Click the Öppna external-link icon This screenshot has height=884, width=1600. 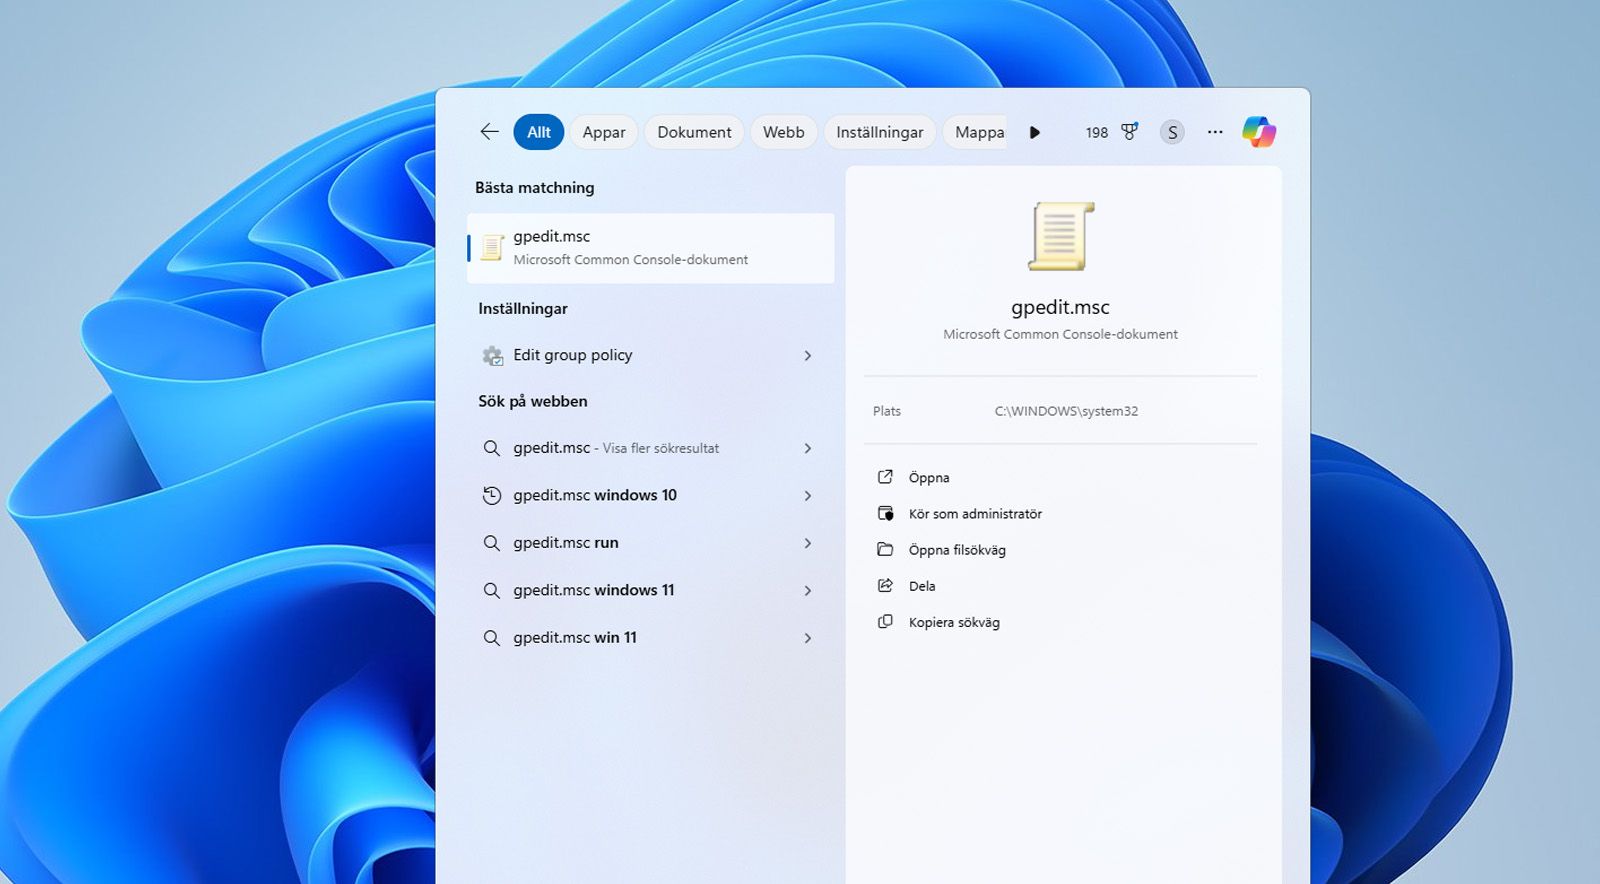tap(885, 477)
